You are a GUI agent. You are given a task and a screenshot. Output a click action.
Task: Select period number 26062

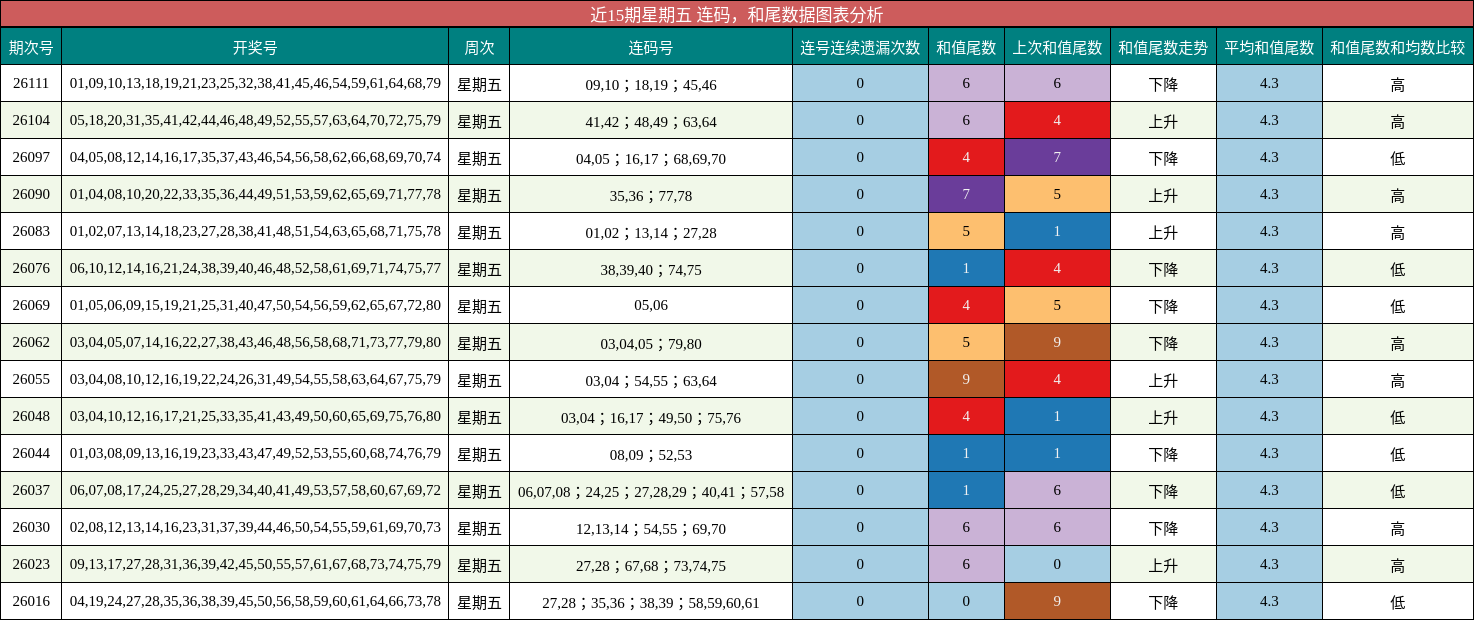click(31, 343)
